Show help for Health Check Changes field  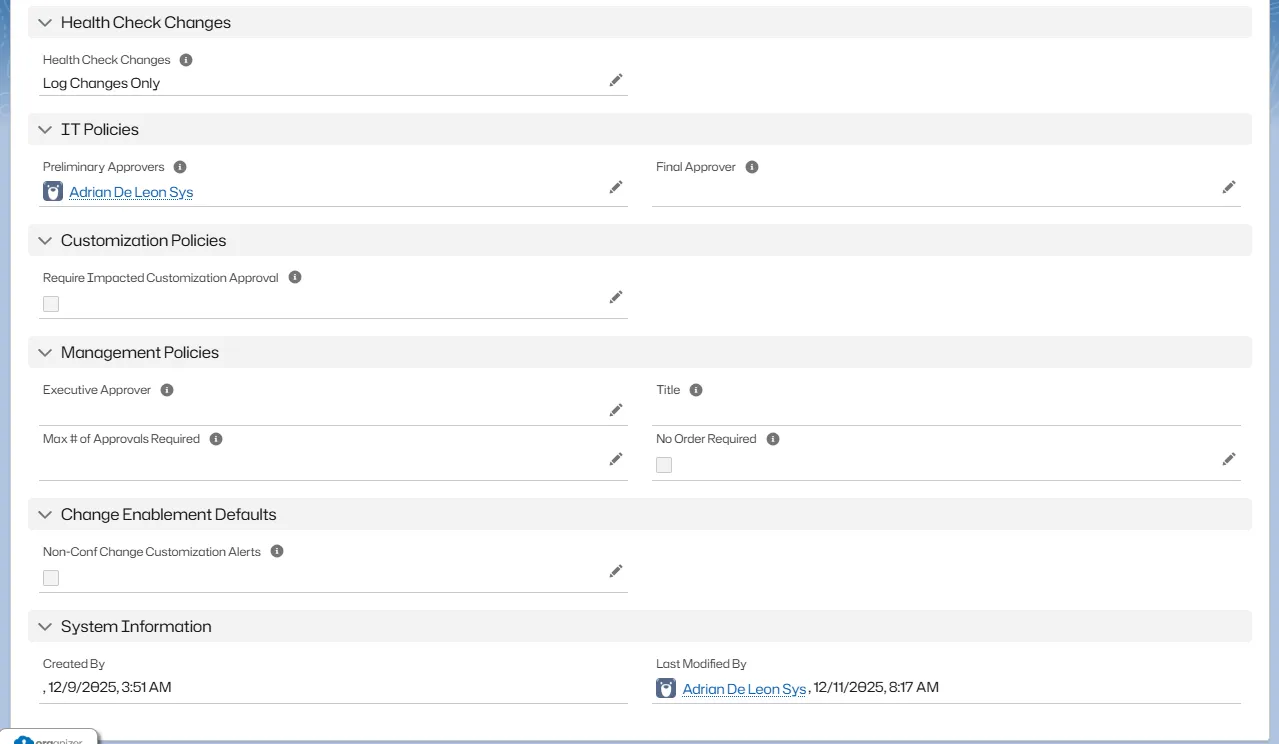pyautogui.click(x=186, y=60)
